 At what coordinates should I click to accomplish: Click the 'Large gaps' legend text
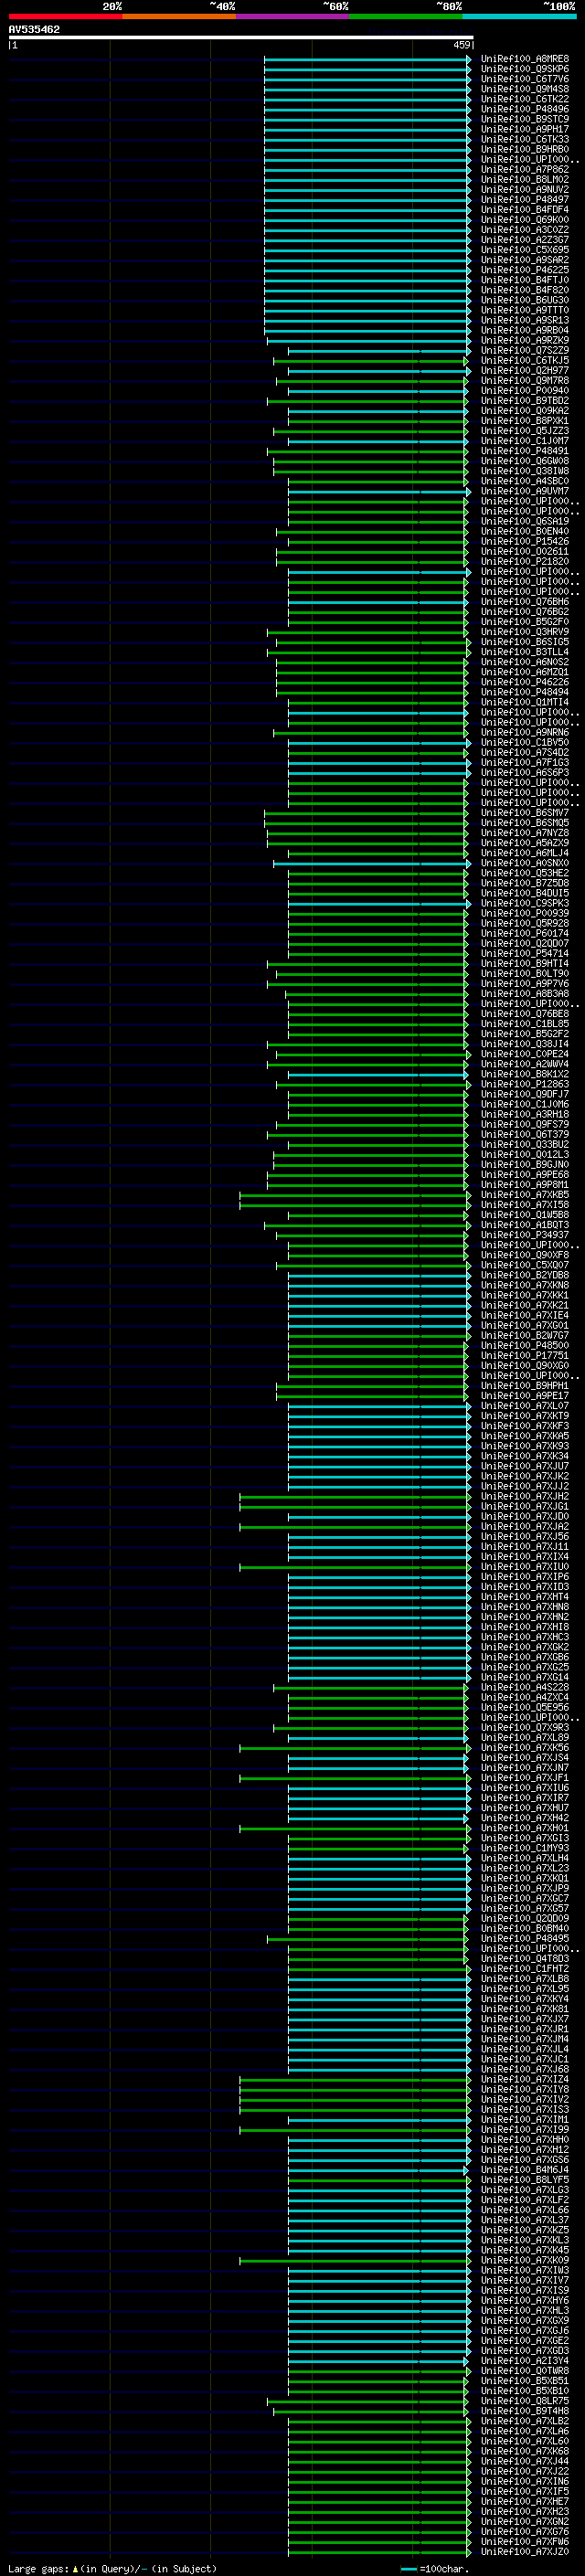point(38,2568)
